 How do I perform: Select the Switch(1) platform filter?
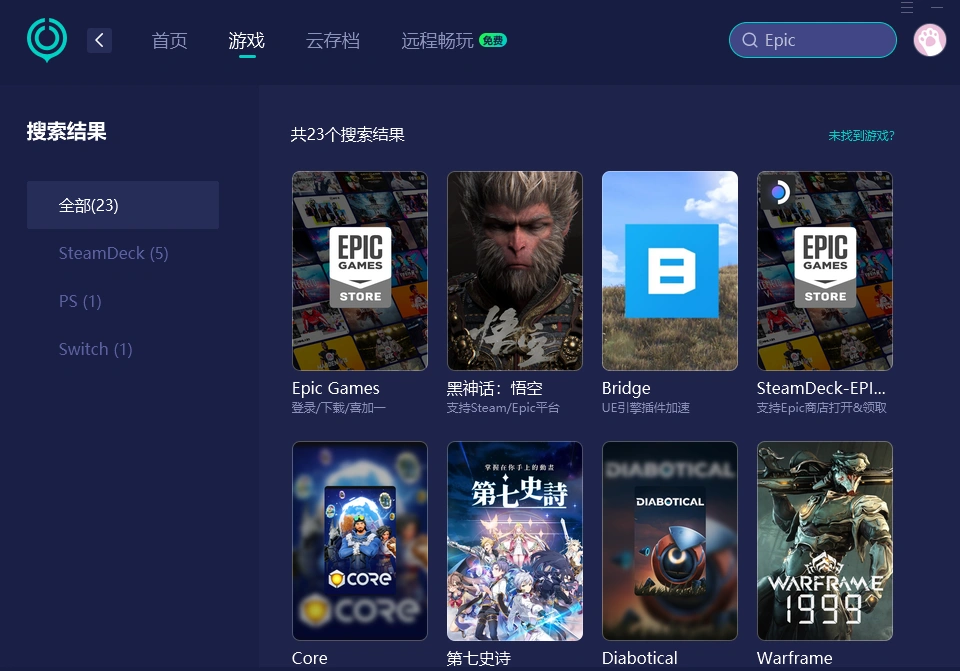click(x=95, y=349)
